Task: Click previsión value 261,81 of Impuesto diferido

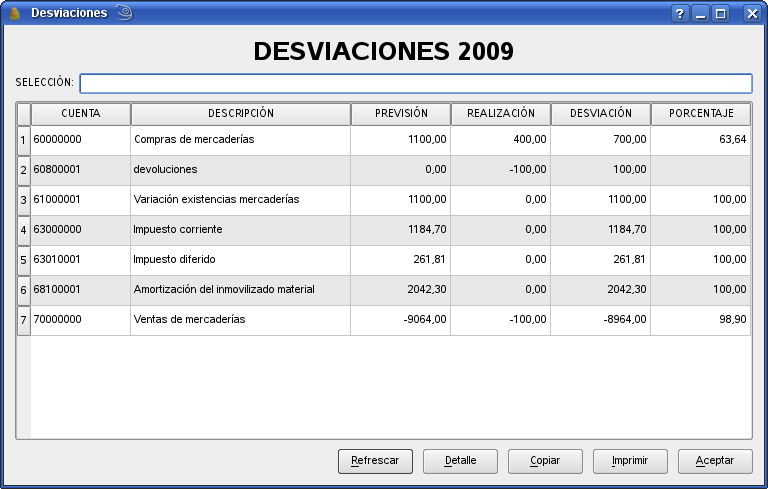Action: [401, 260]
